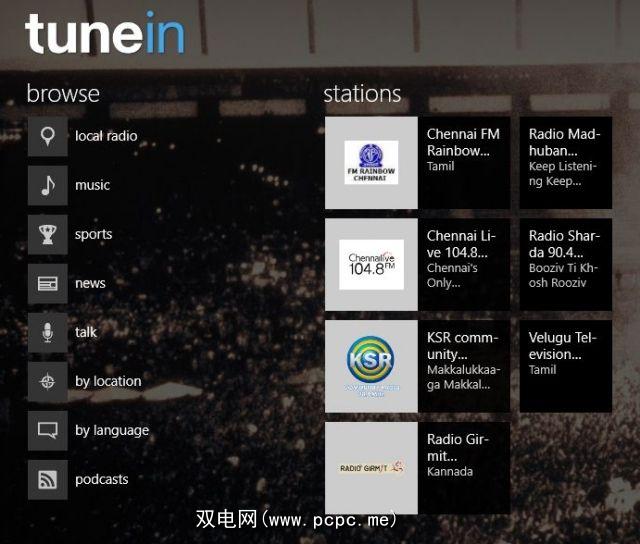This screenshot has width=640, height=544.
Task: Open the KSR station logo thumbnail
Action: pos(371,366)
